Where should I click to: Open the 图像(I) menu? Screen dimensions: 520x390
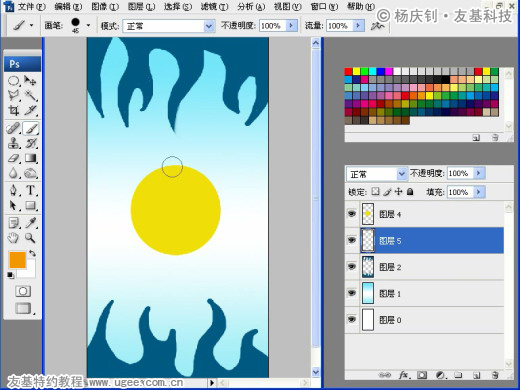[105, 6]
